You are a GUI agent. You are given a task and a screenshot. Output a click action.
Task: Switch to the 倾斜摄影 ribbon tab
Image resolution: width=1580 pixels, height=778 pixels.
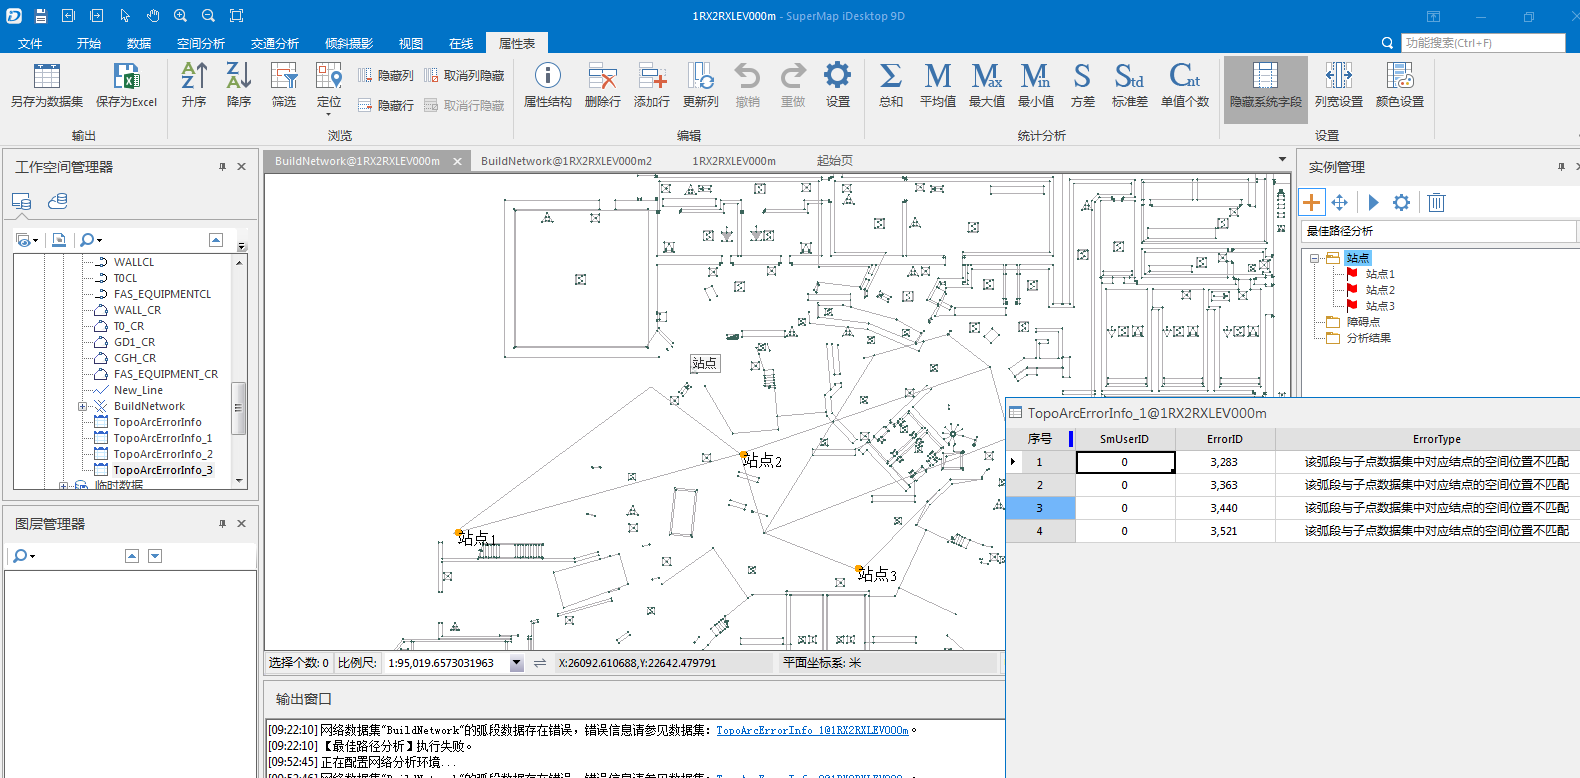(x=349, y=43)
